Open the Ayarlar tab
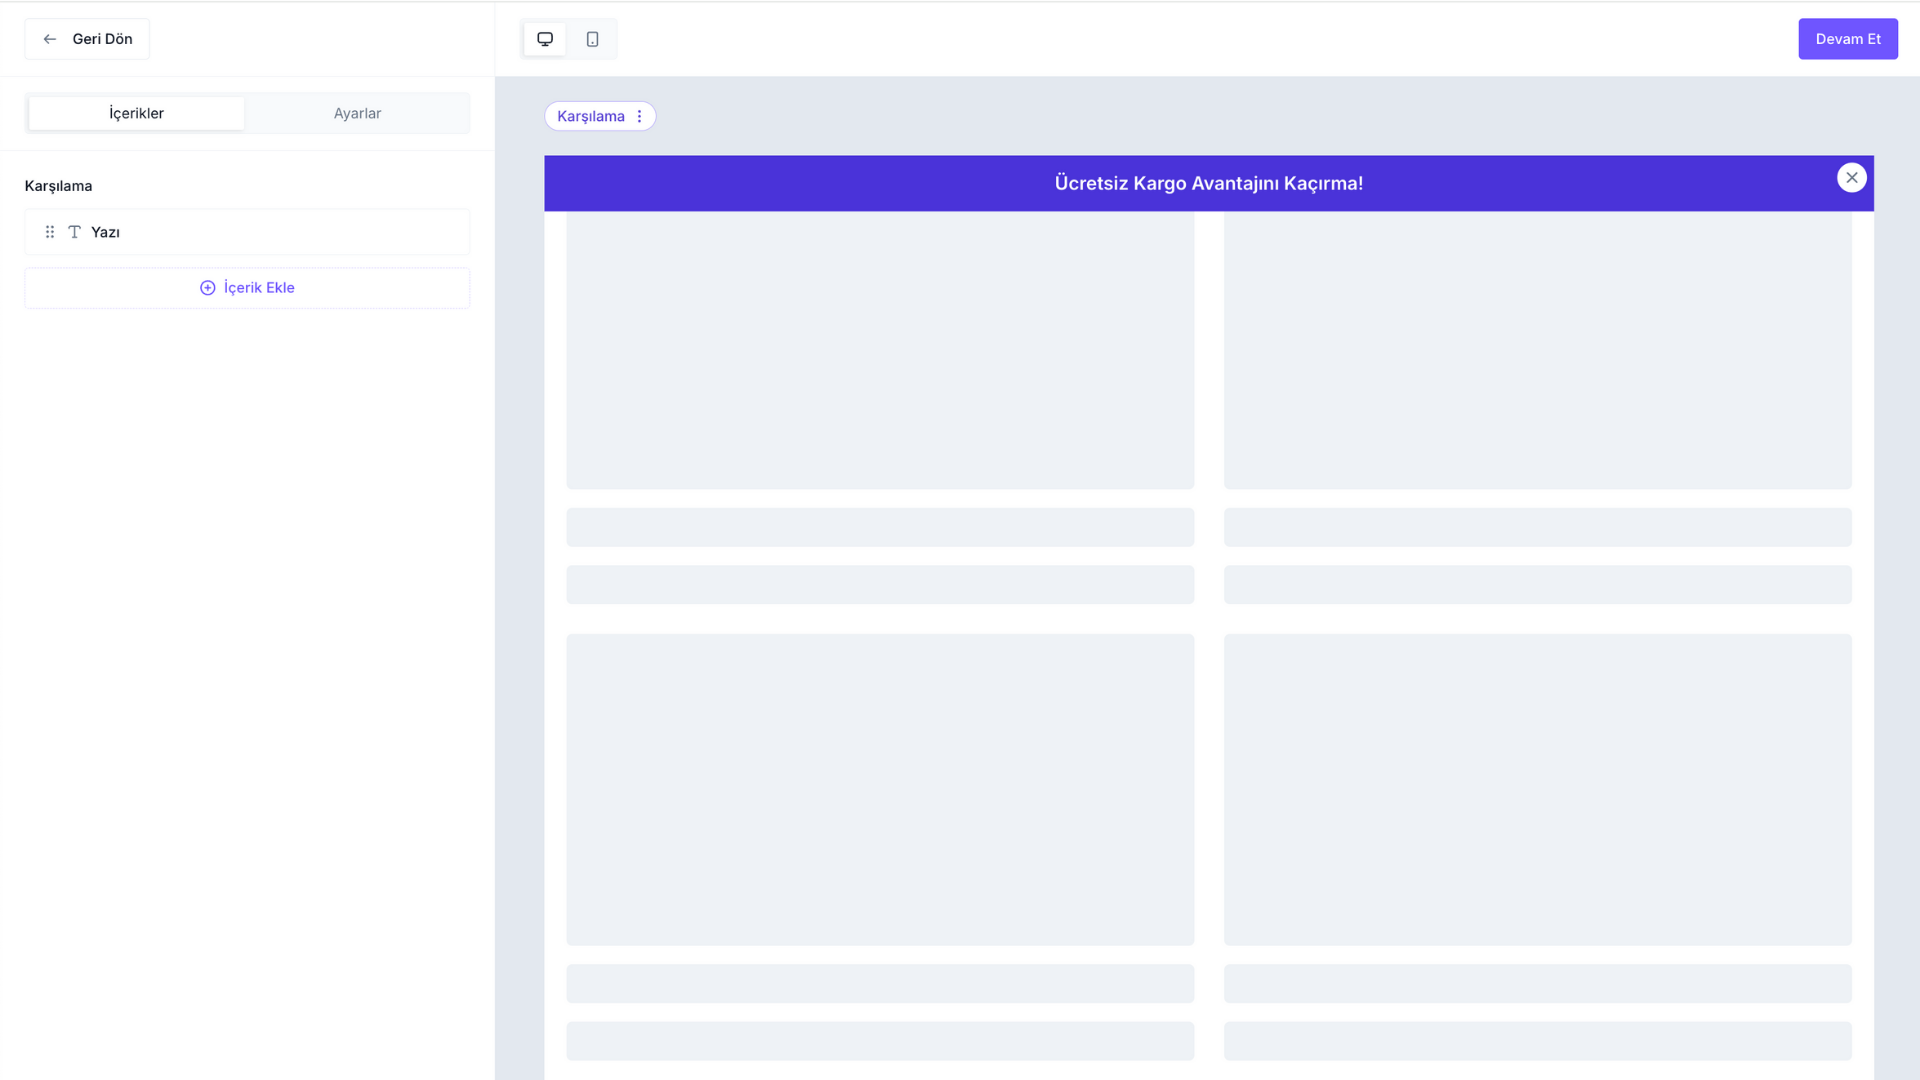 coord(357,113)
